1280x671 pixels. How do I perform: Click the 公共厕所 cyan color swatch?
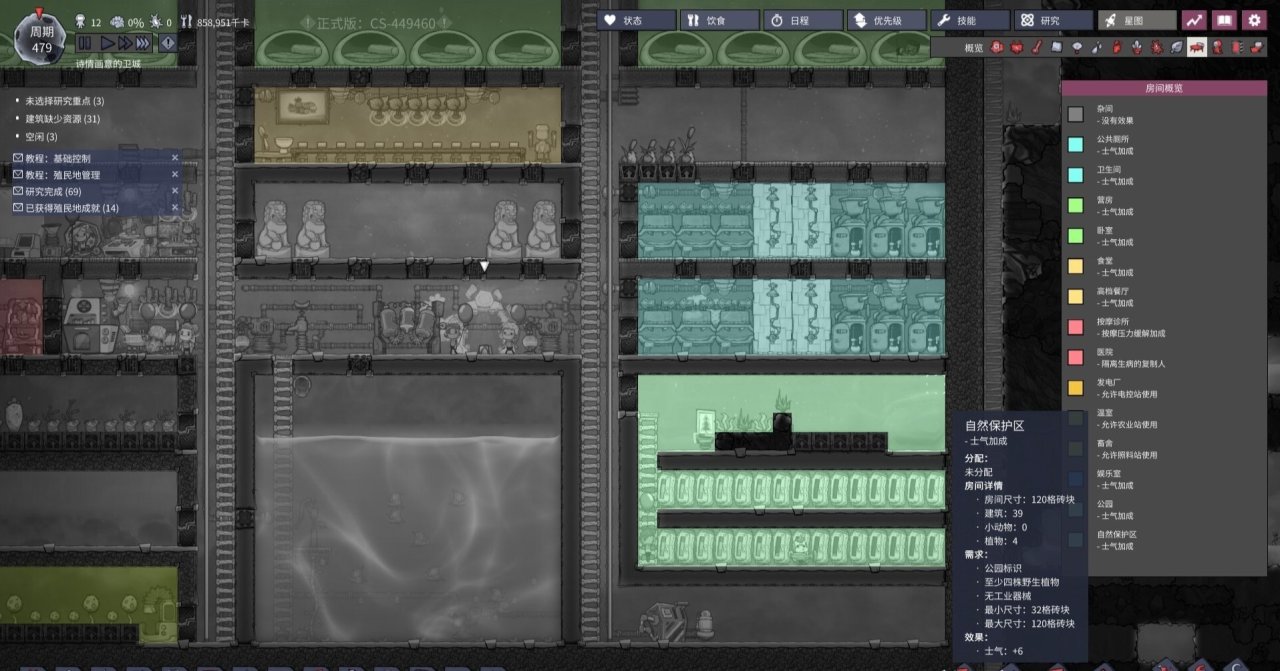coord(1075,145)
